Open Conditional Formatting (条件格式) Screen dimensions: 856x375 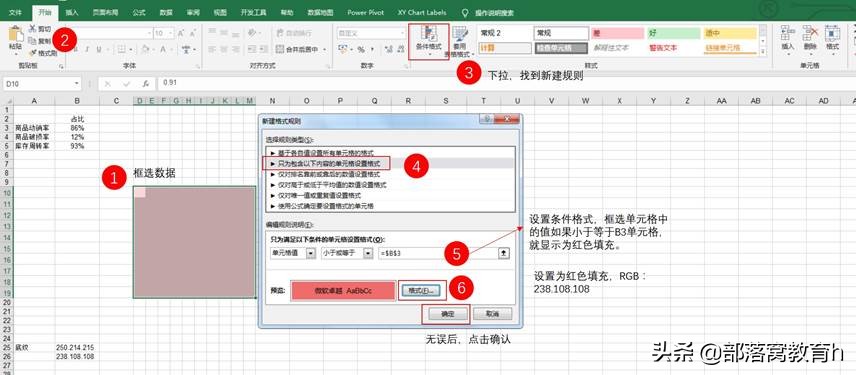(x=429, y=40)
